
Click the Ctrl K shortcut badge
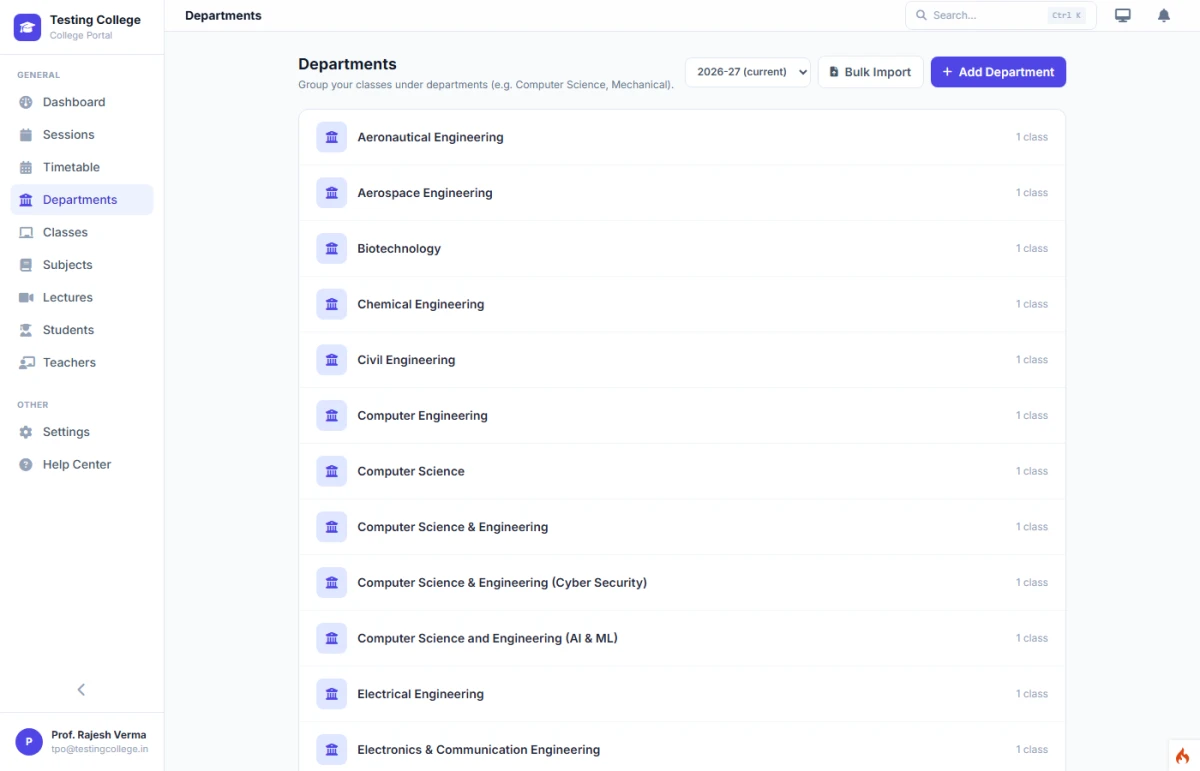(1066, 16)
